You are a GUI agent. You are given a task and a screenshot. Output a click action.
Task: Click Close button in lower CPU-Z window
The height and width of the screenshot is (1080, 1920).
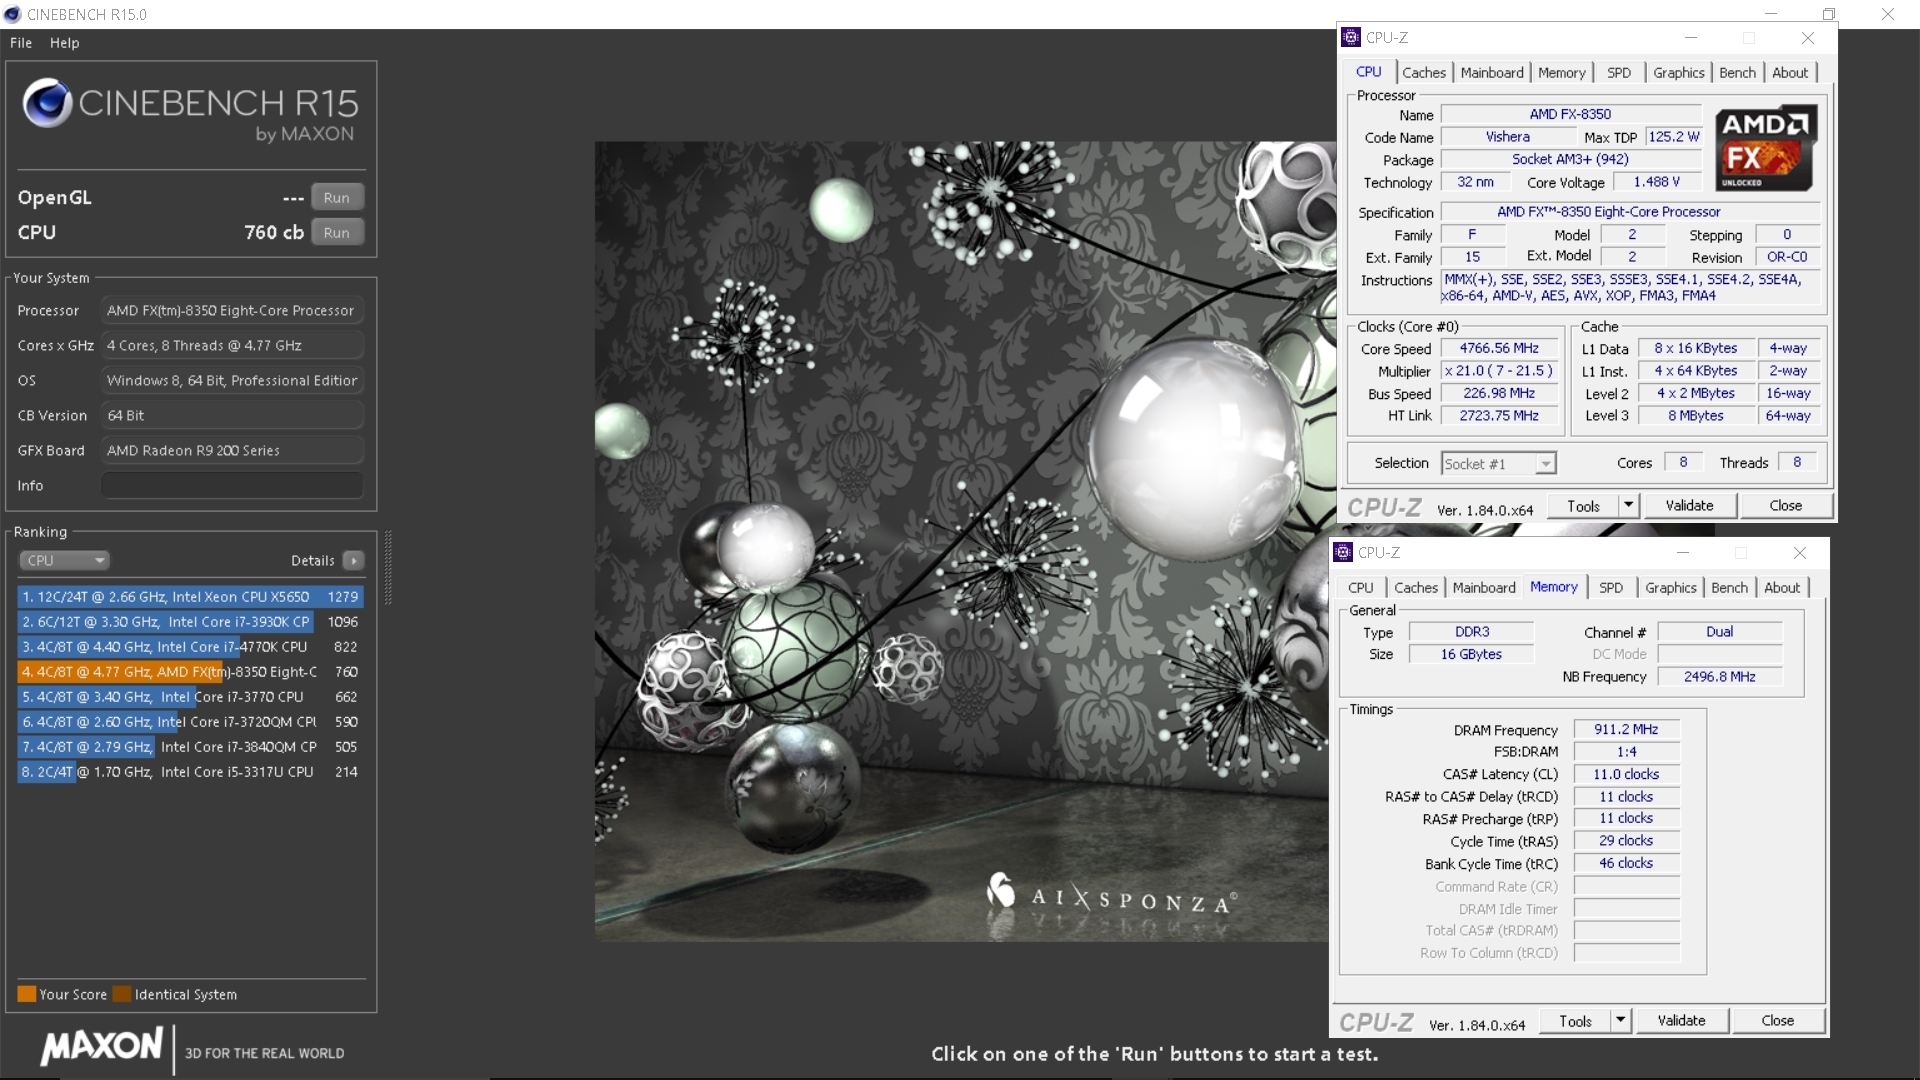1778,1021
